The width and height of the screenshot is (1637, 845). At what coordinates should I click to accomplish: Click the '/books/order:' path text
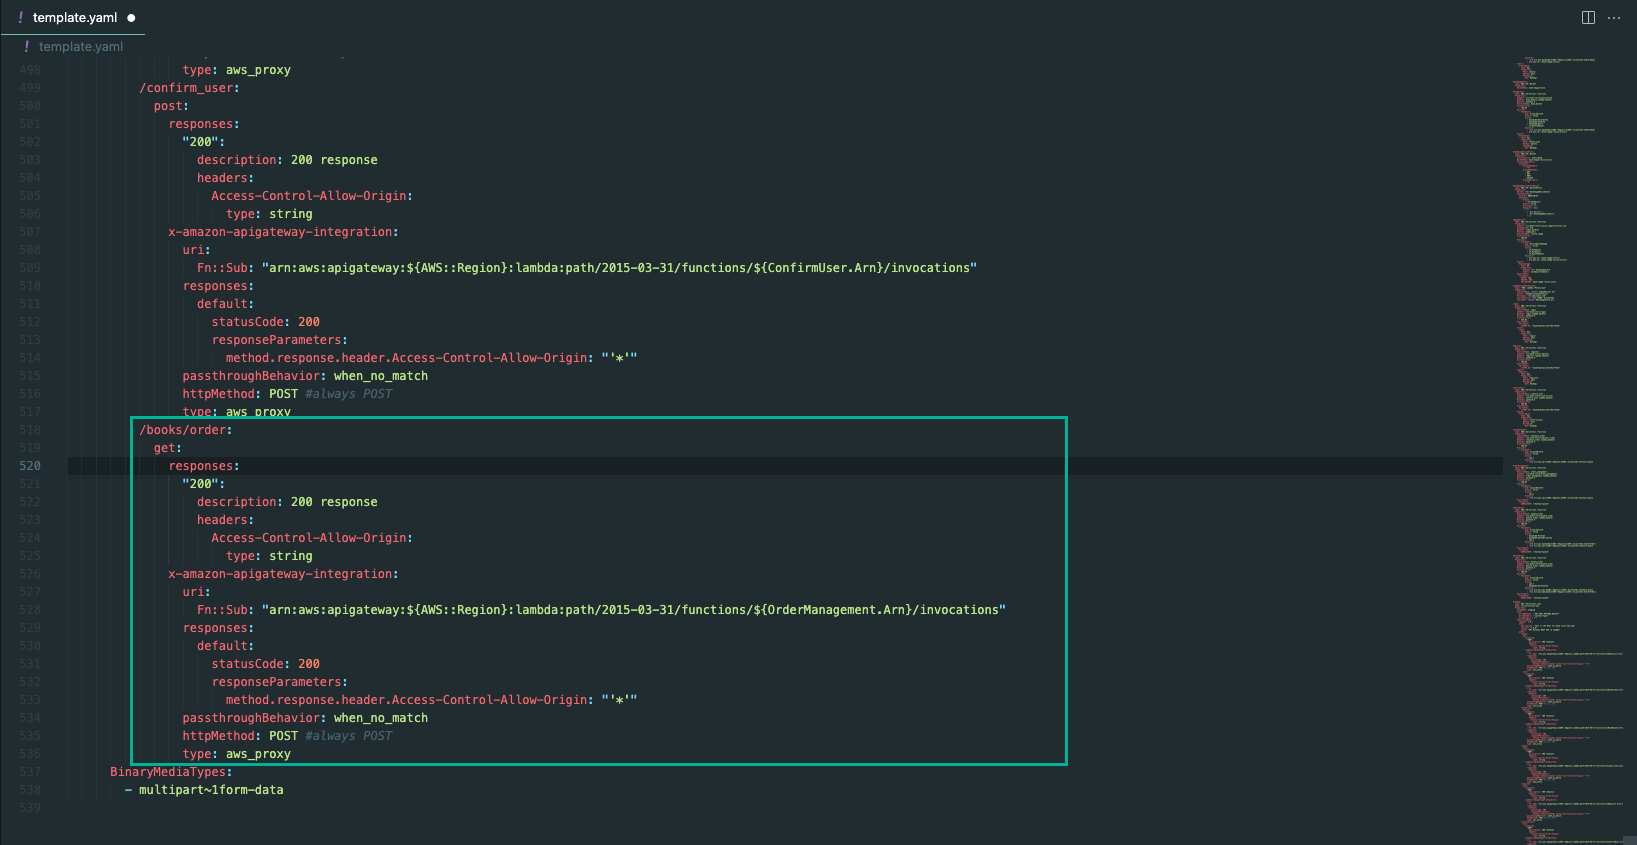pyautogui.click(x=185, y=430)
